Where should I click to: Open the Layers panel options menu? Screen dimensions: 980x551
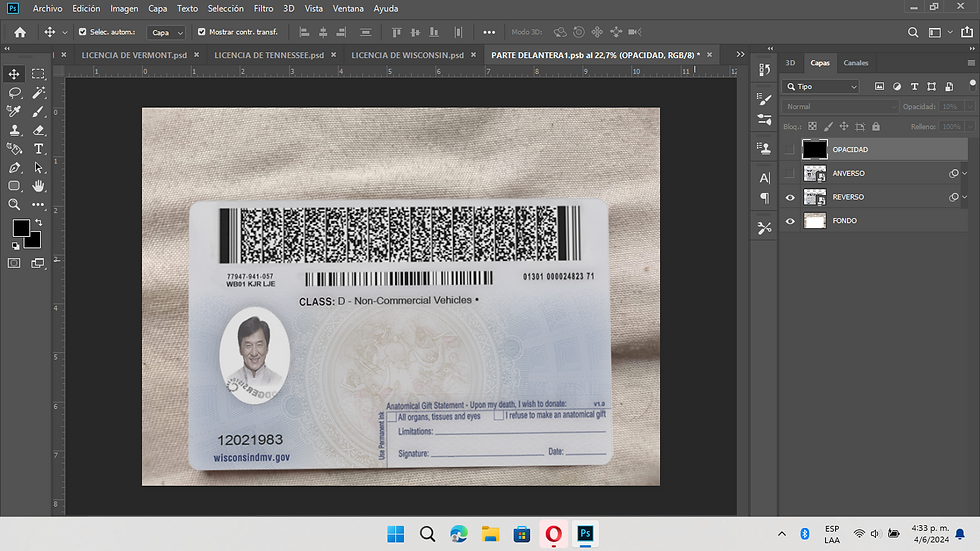971,62
